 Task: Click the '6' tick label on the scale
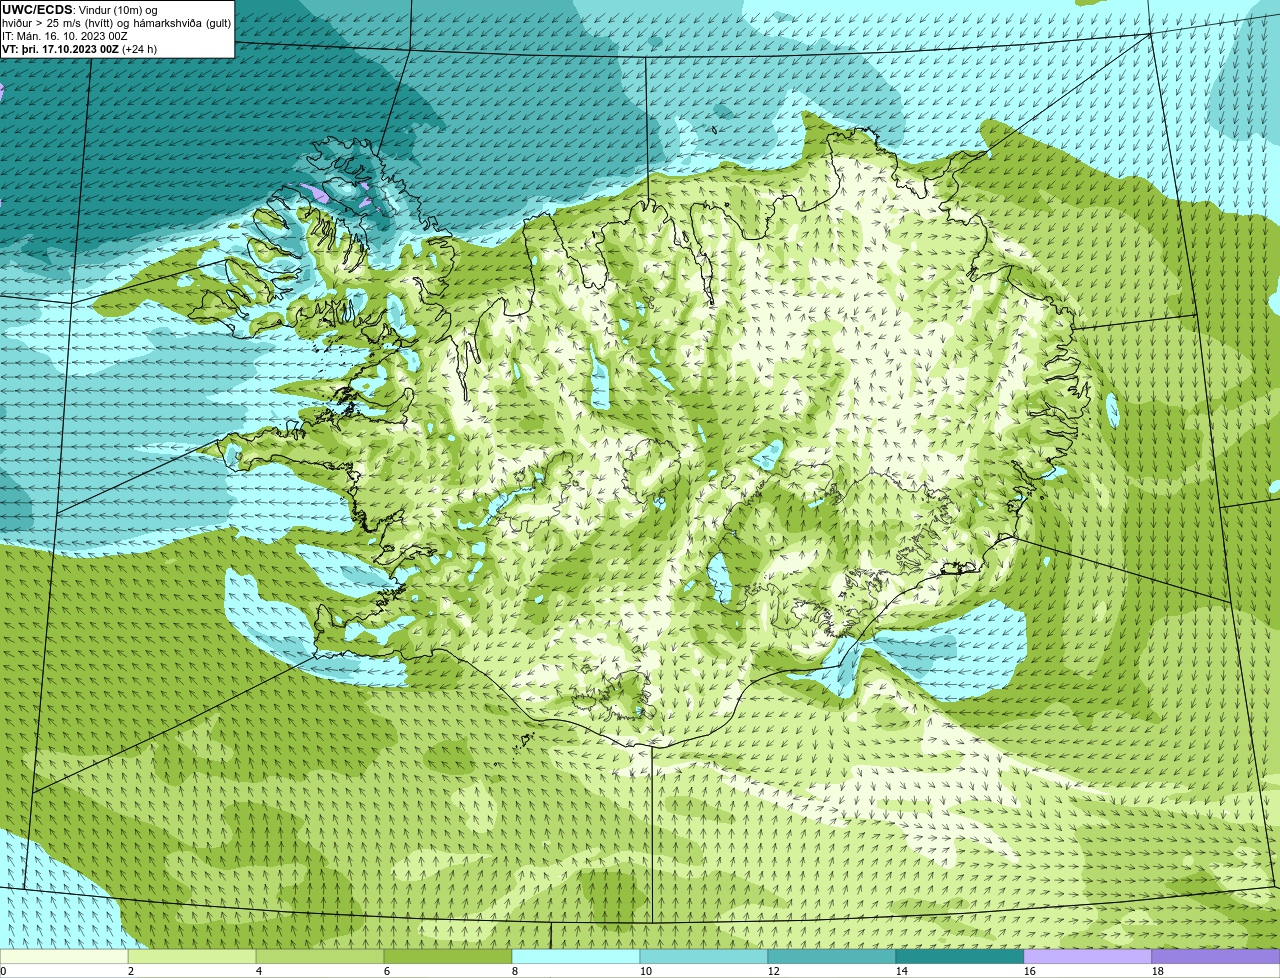pos(387,971)
